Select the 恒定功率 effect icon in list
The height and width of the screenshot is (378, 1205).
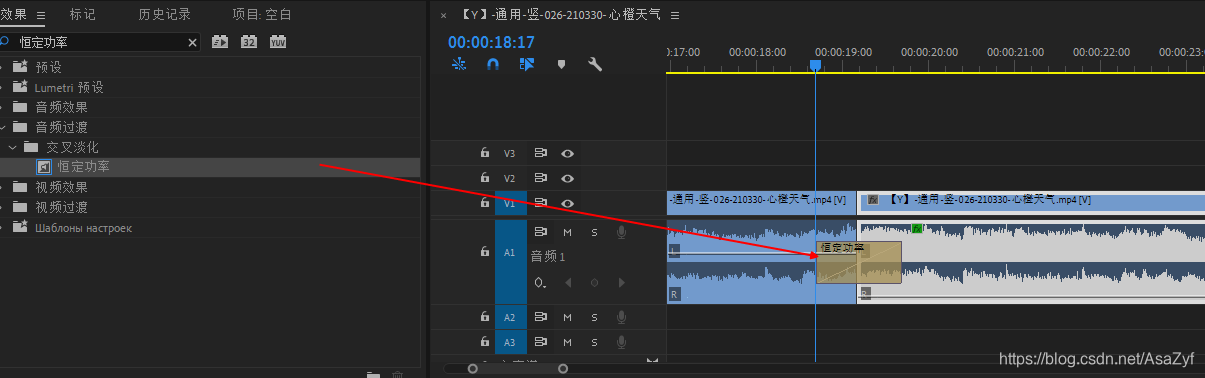pyautogui.click(x=44, y=167)
